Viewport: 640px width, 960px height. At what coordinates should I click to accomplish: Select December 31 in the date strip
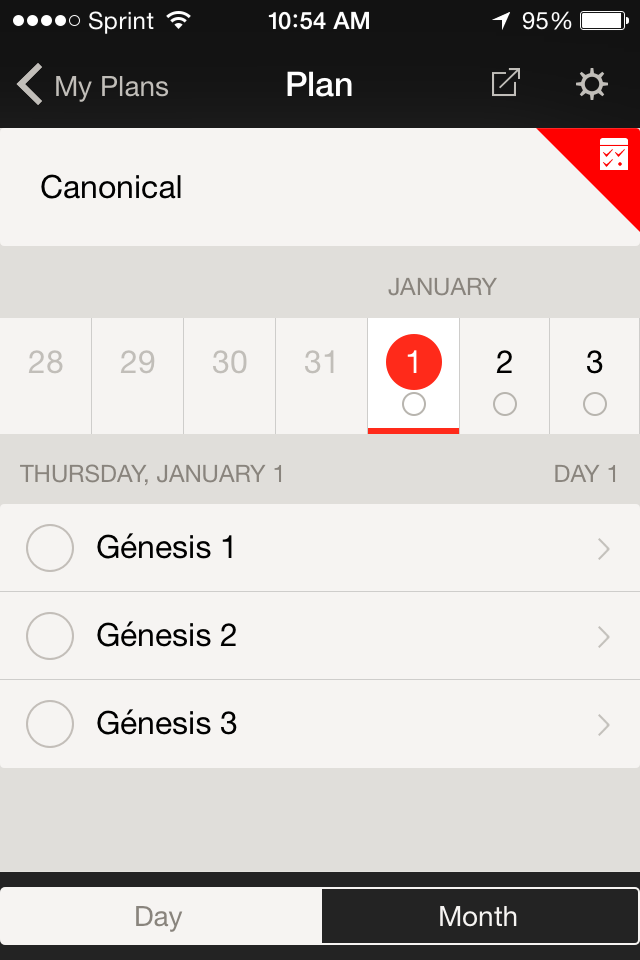coord(321,375)
